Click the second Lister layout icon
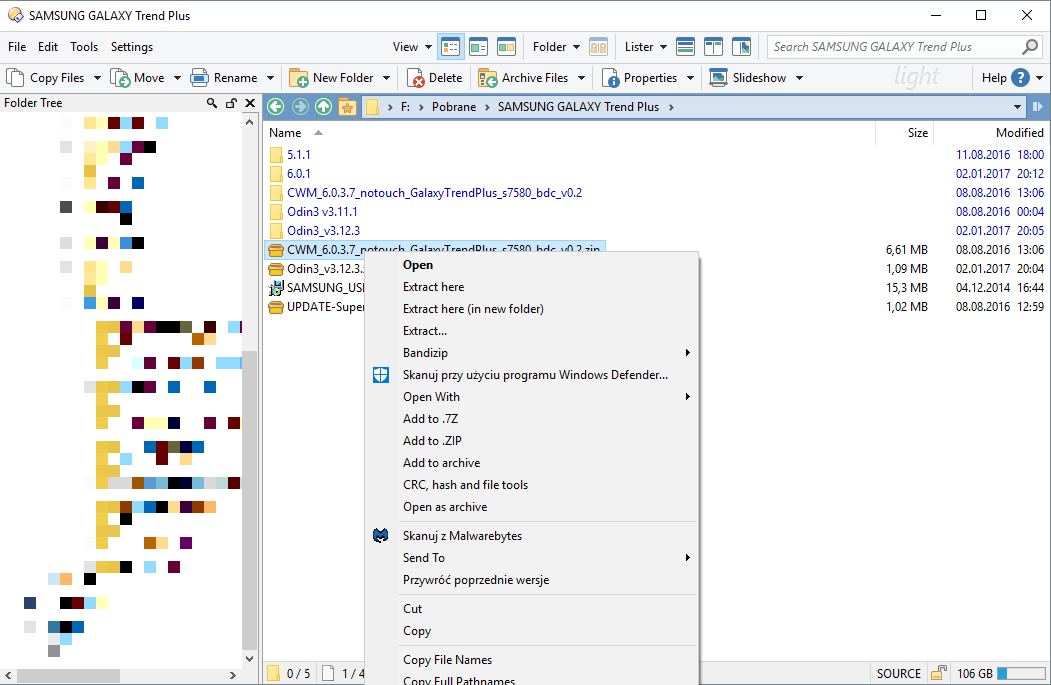The width and height of the screenshot is (1051, 685). click(x=713, y=47)
